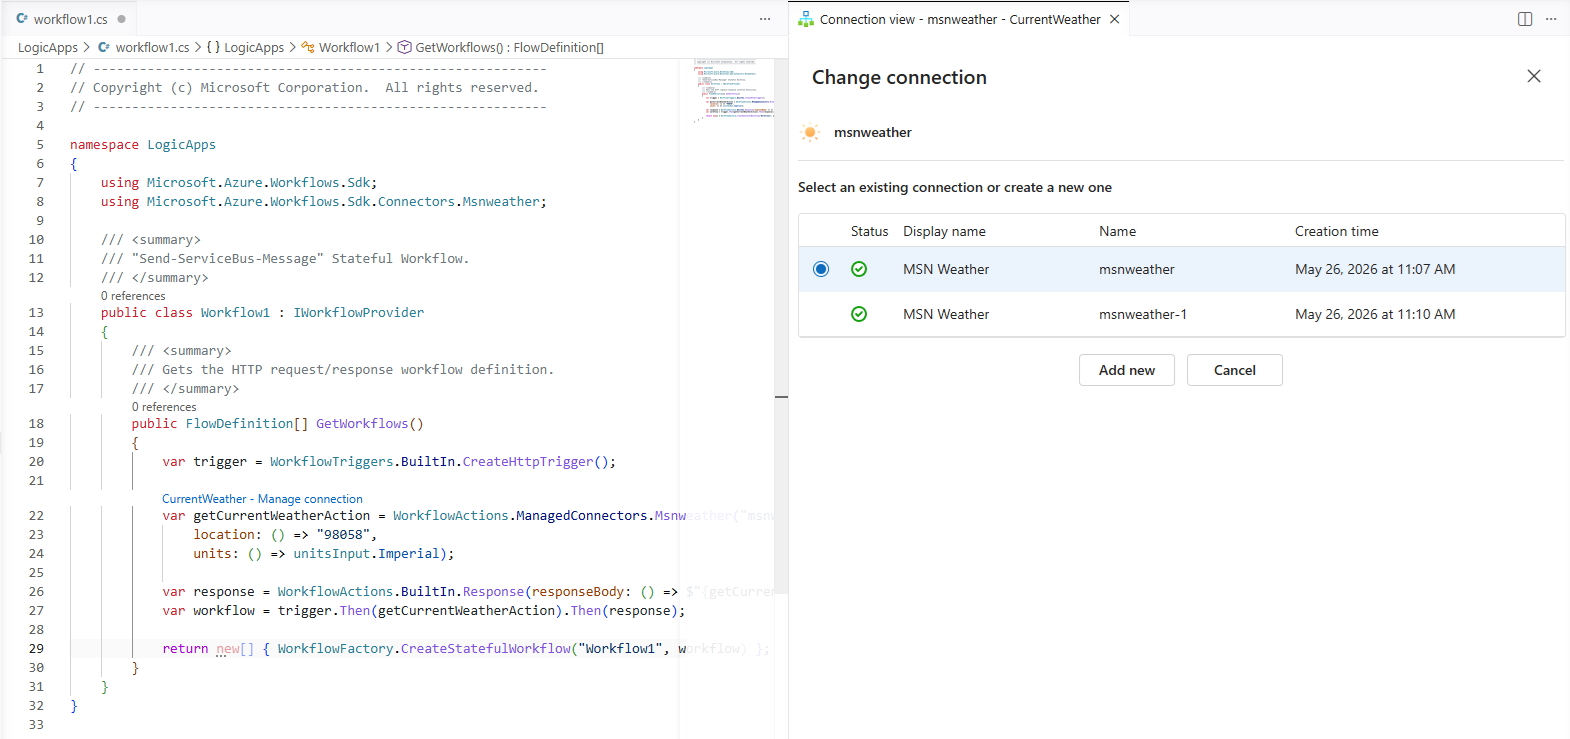Screen dimensions: 1570x739
Task: Click the C# file icon on workflow1.cs tab
Action: 22,19
